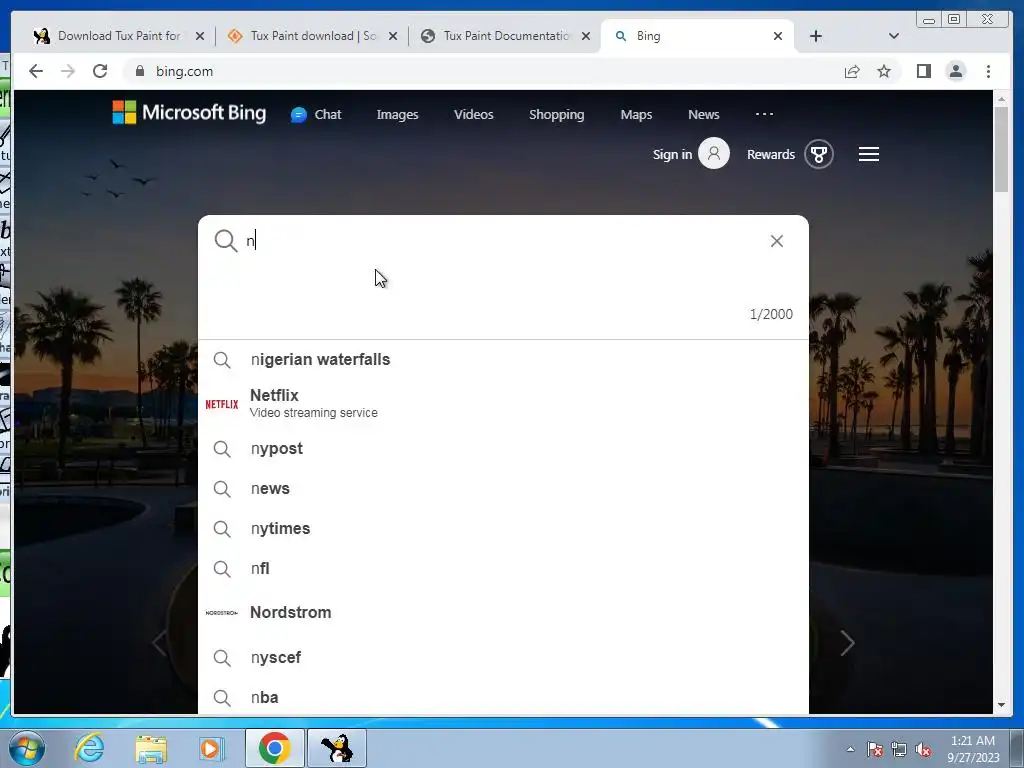Open Bing Videos

pyautogui.click(x=473, y=114)
